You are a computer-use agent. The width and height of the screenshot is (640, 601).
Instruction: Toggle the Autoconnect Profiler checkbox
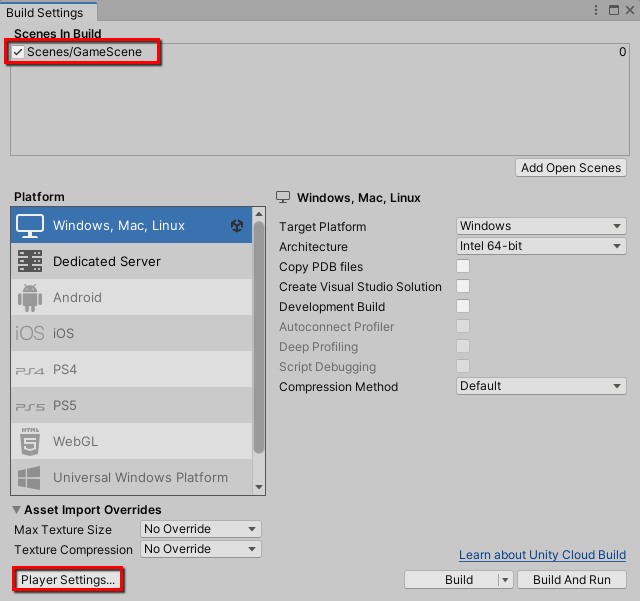click(x=463, y=326)
